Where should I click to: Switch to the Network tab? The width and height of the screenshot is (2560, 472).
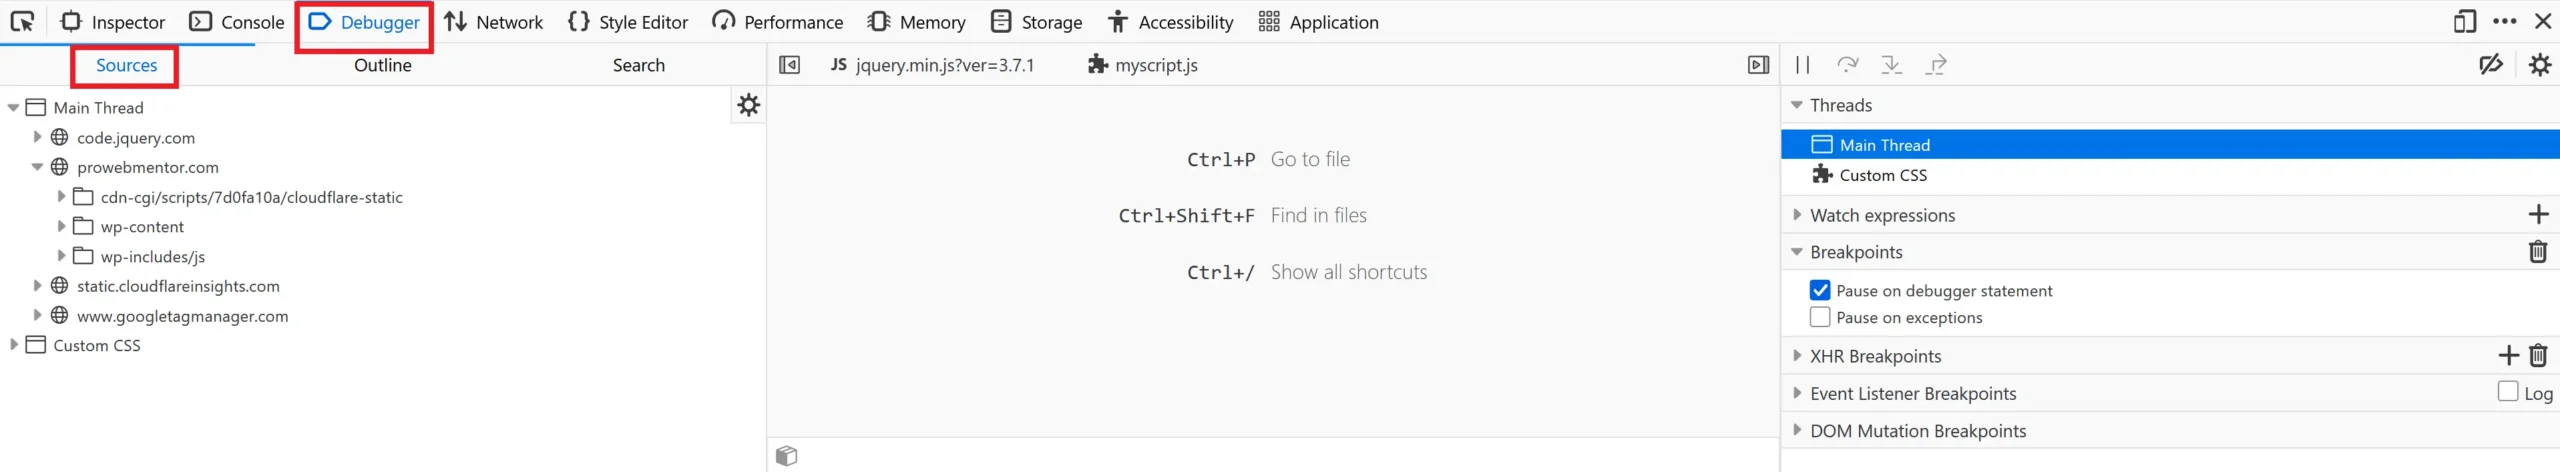tap(493, 22)
